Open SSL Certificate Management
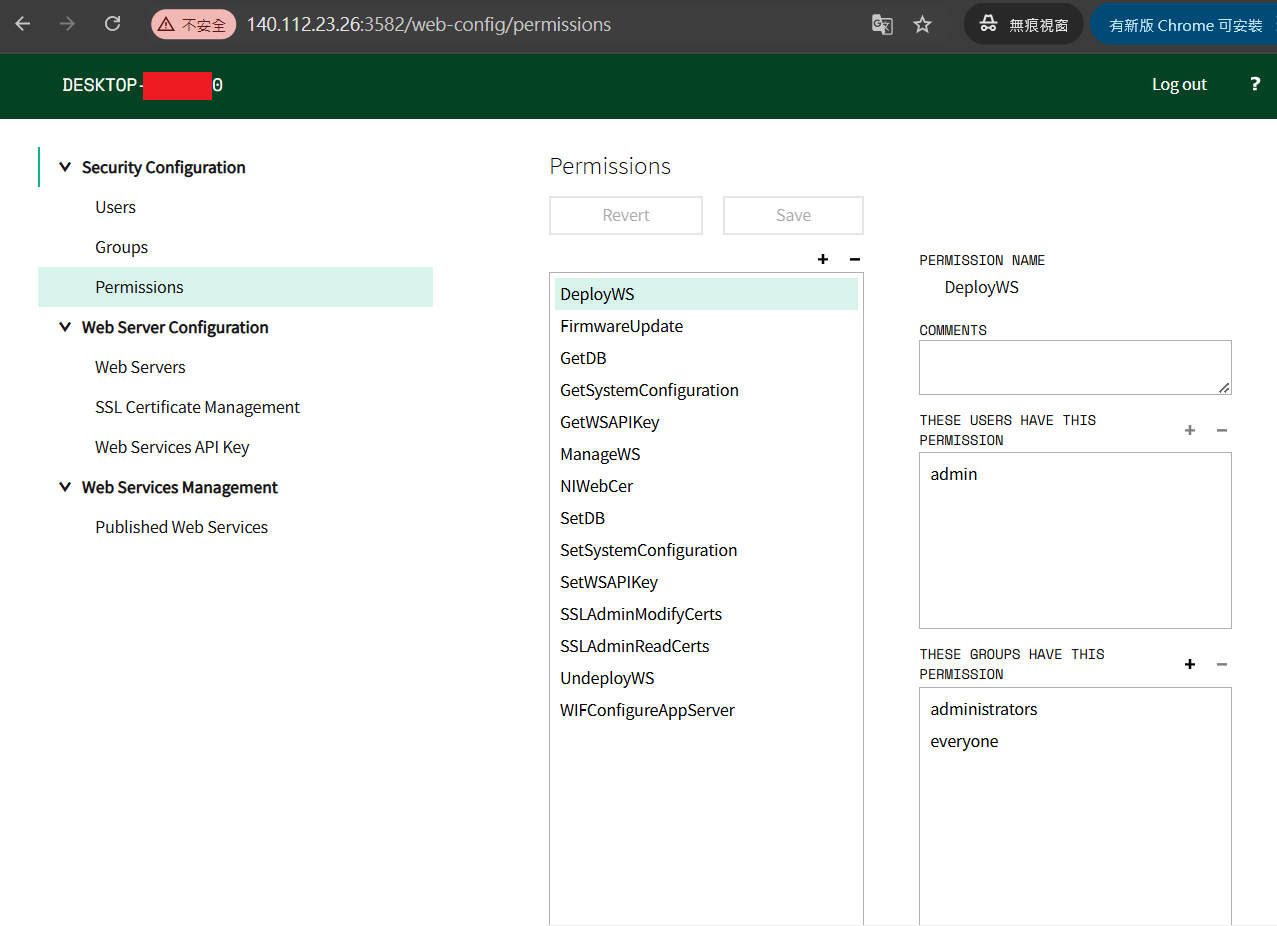Image resolution: width=1277 pixels, height=926 pixels. [197, 407]
